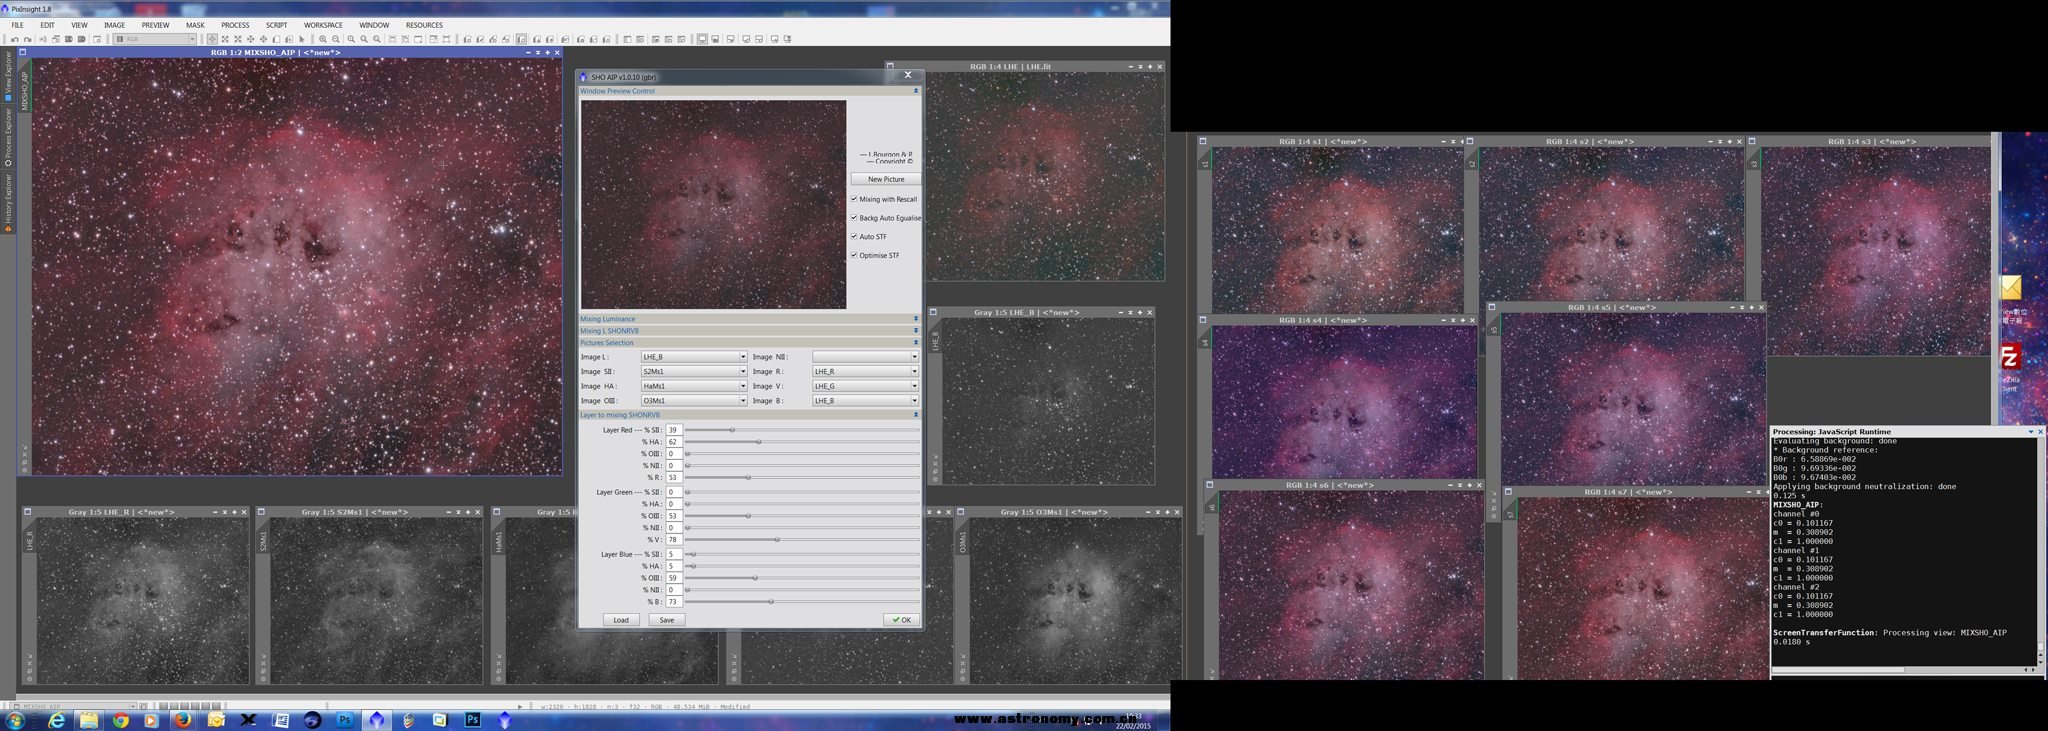
Task: Collapse the Layer to mixing SHONRVB section
Action: pos(915,415)
